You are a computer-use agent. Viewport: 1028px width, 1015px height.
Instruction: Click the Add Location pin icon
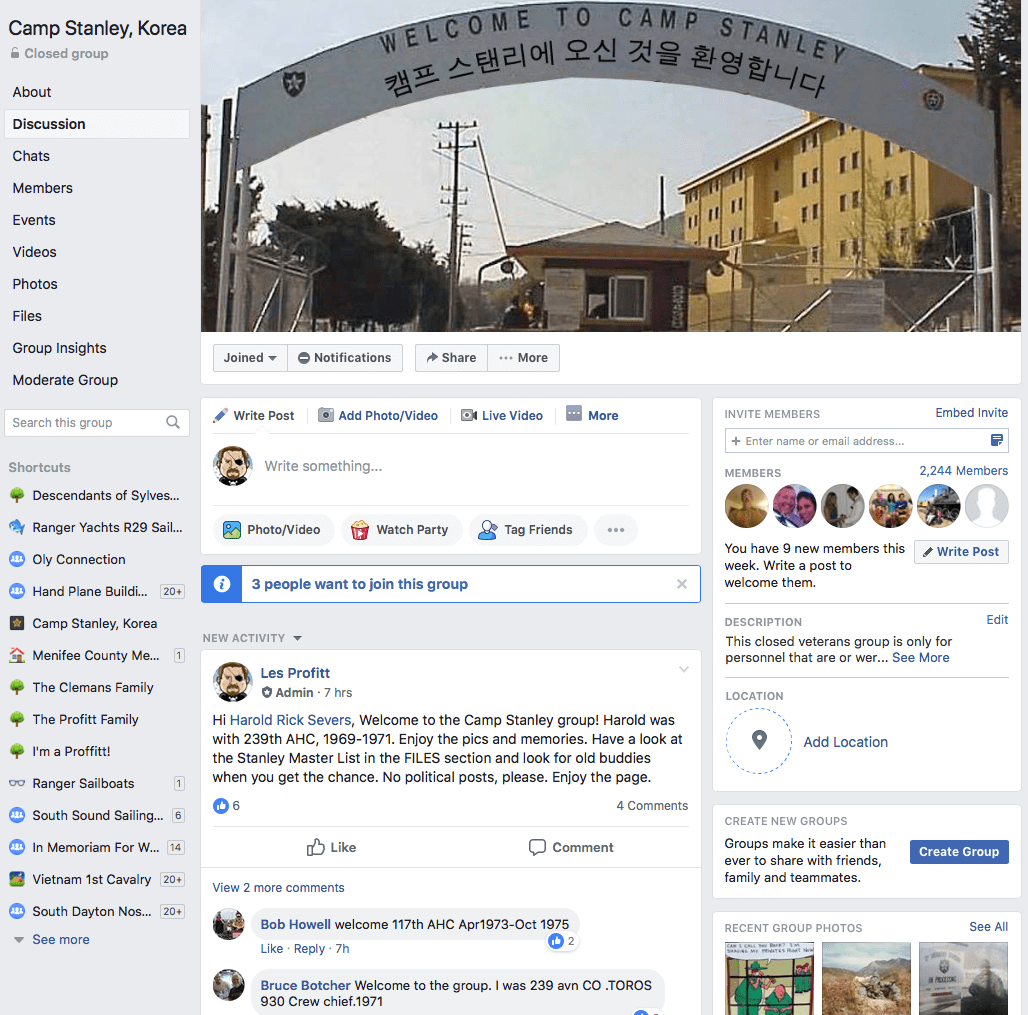click(759, 741)
